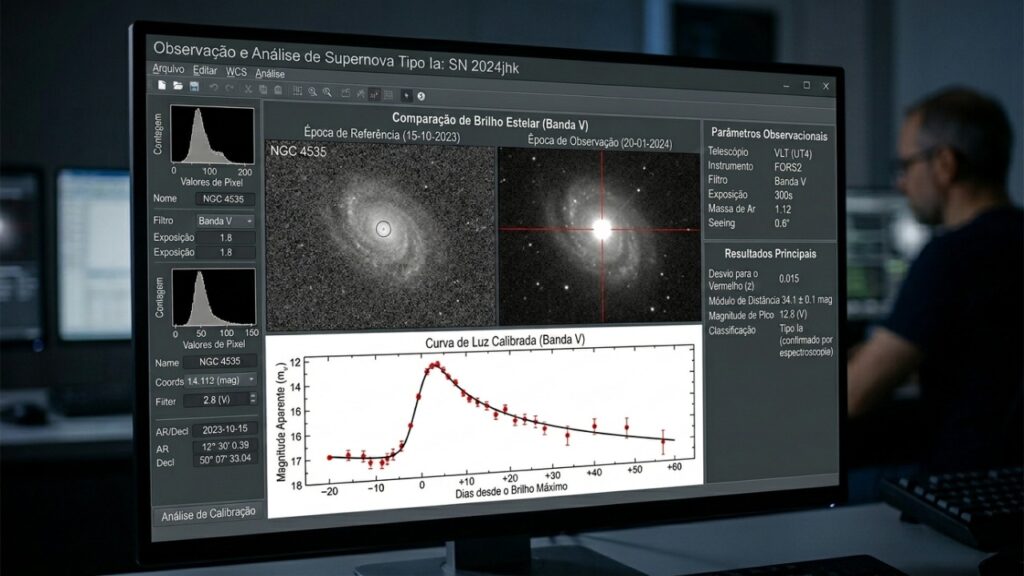Click the picker tool icon before the dark toolbar button

360,93
